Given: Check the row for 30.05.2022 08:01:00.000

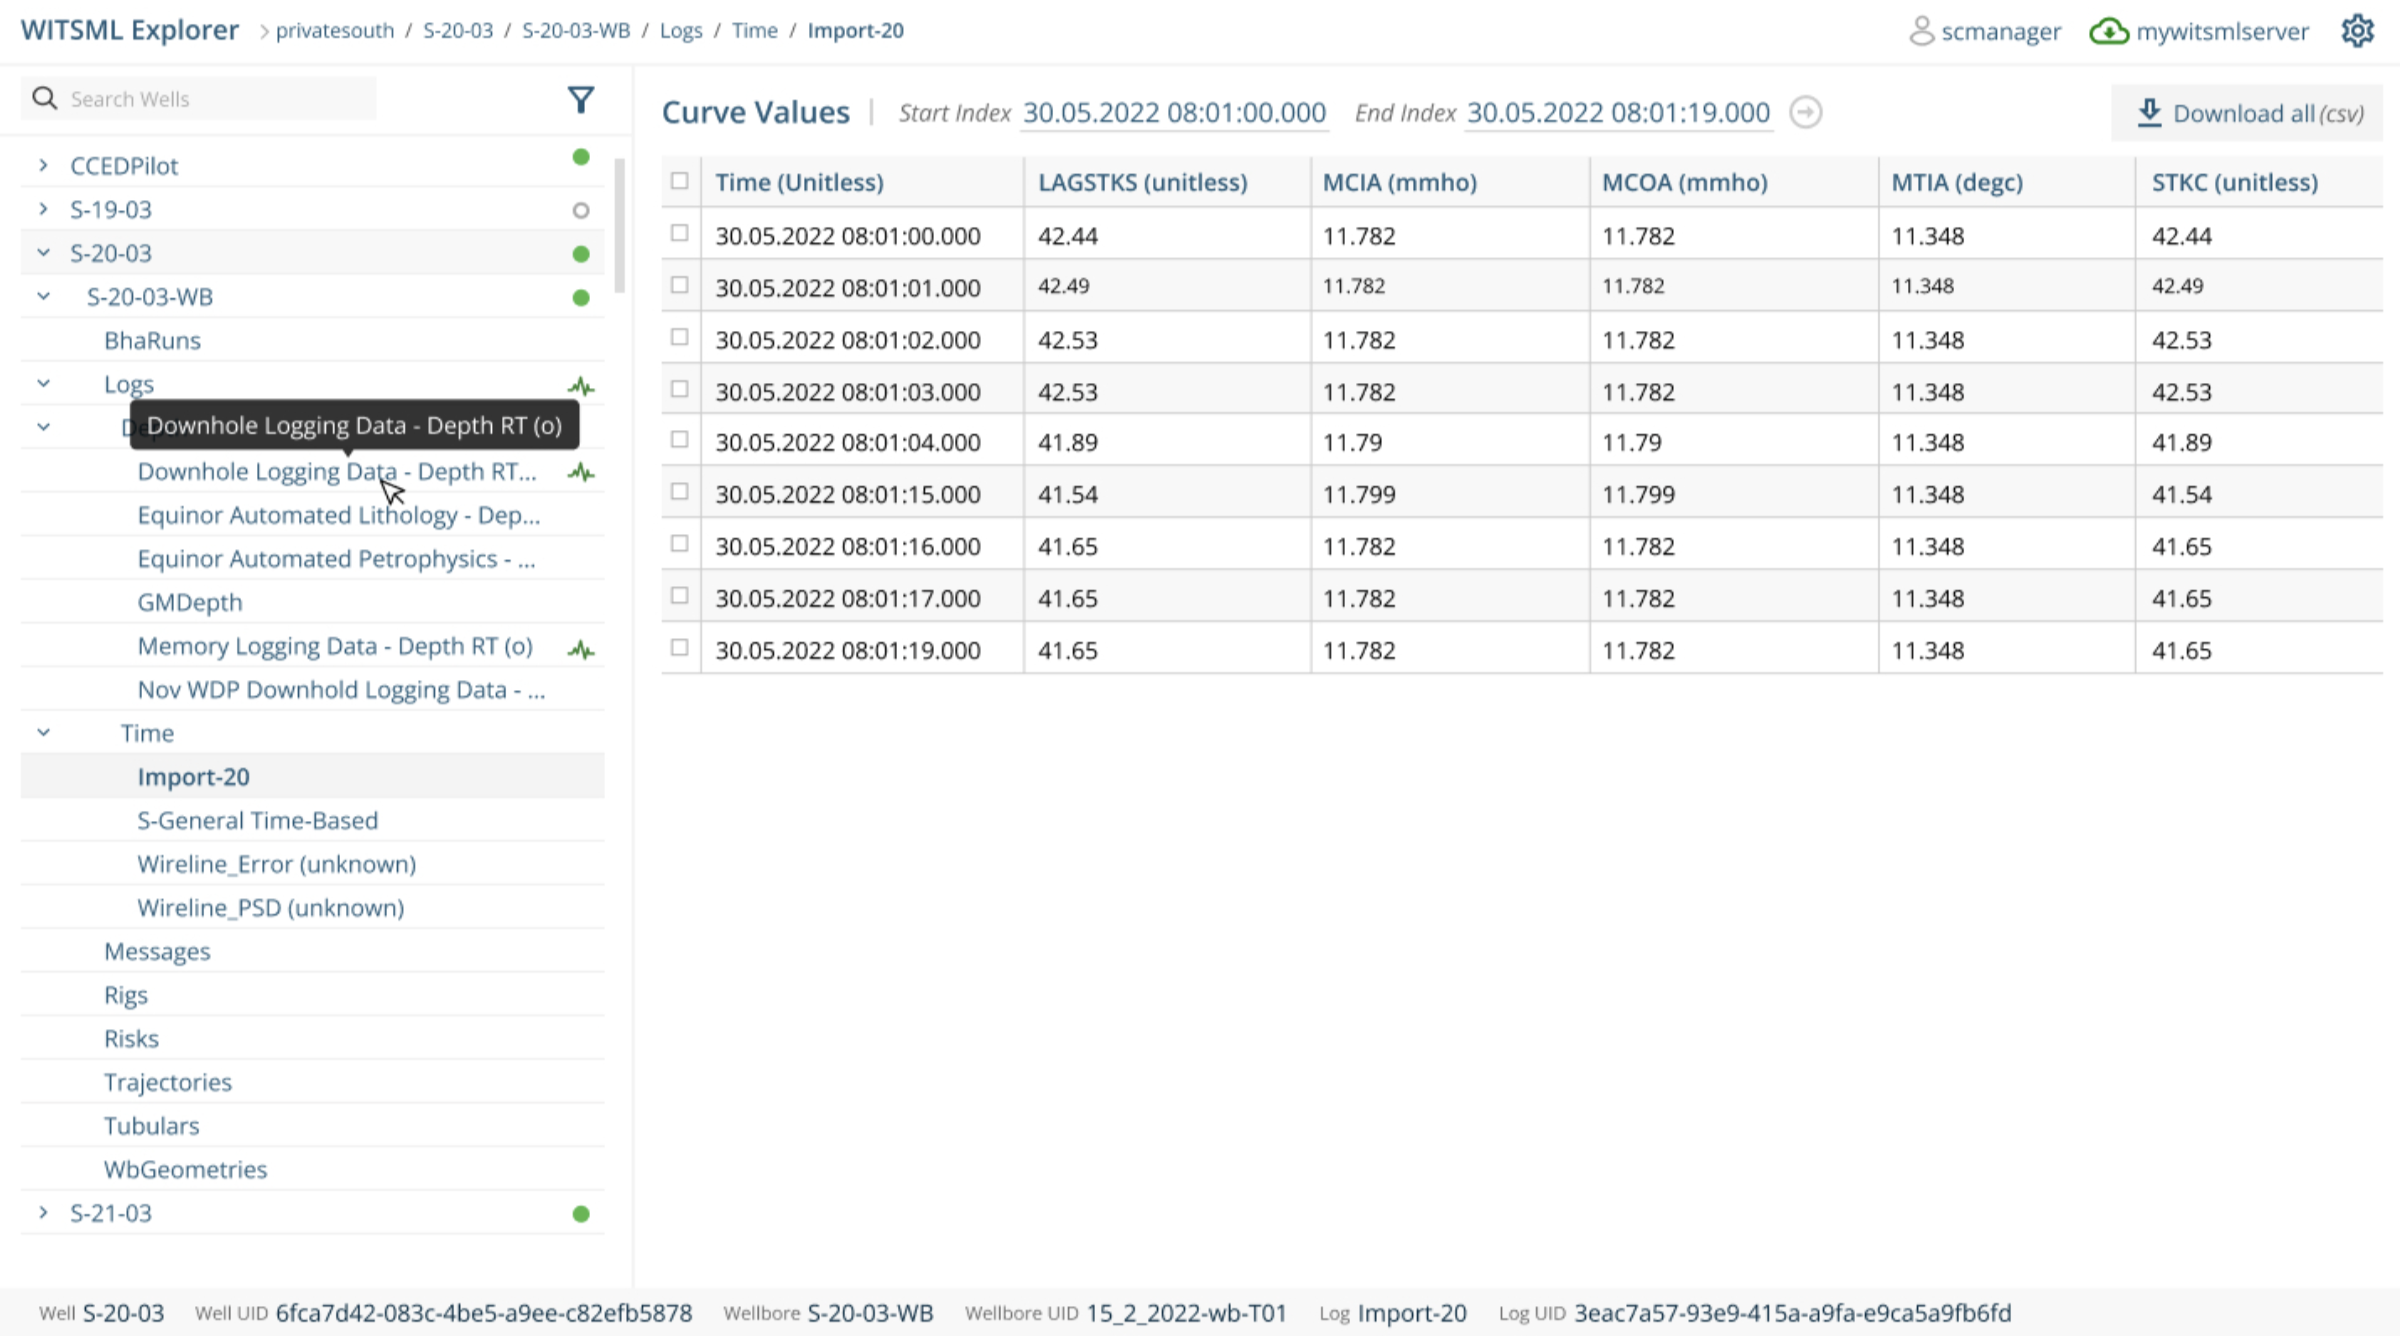Looking at the screenshot, I should click(x=680, y=234).
